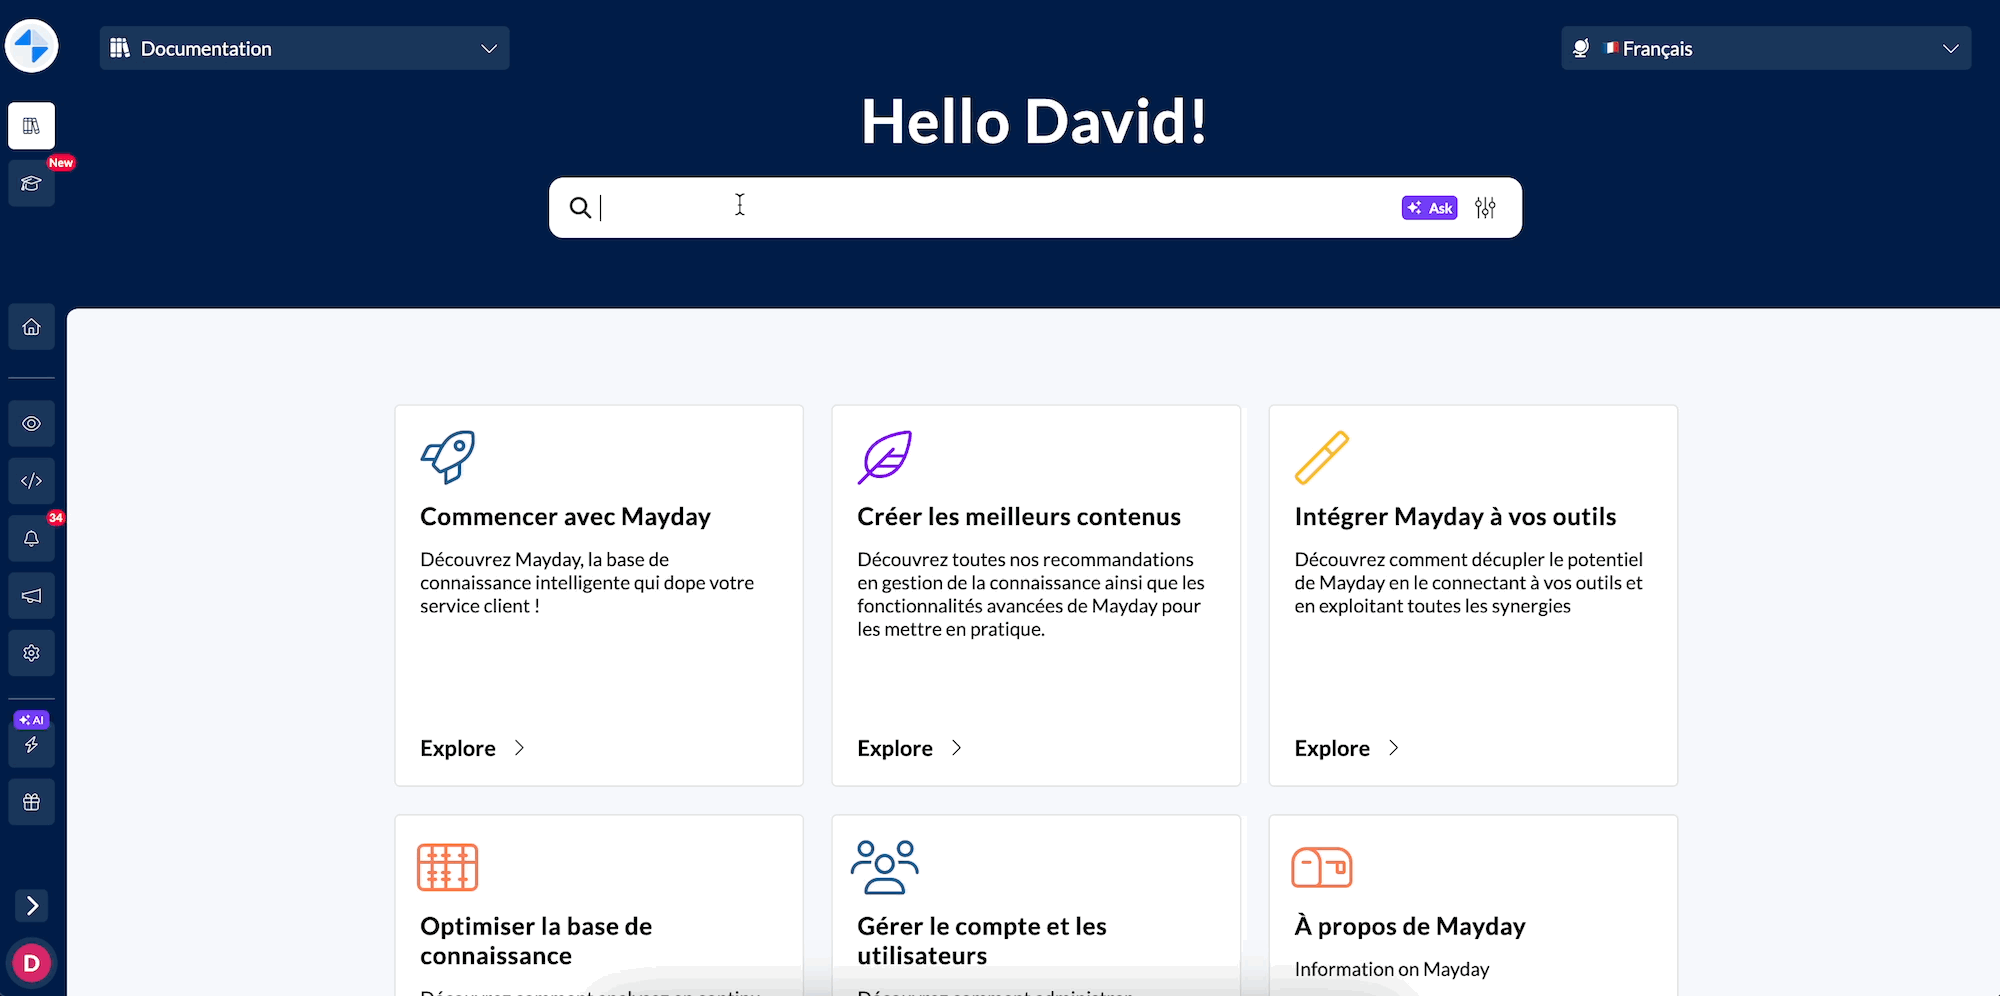Click the AI lightning bolt icon
The width and height of the screenshot is (2000, 996).
(x=31, y=744)
